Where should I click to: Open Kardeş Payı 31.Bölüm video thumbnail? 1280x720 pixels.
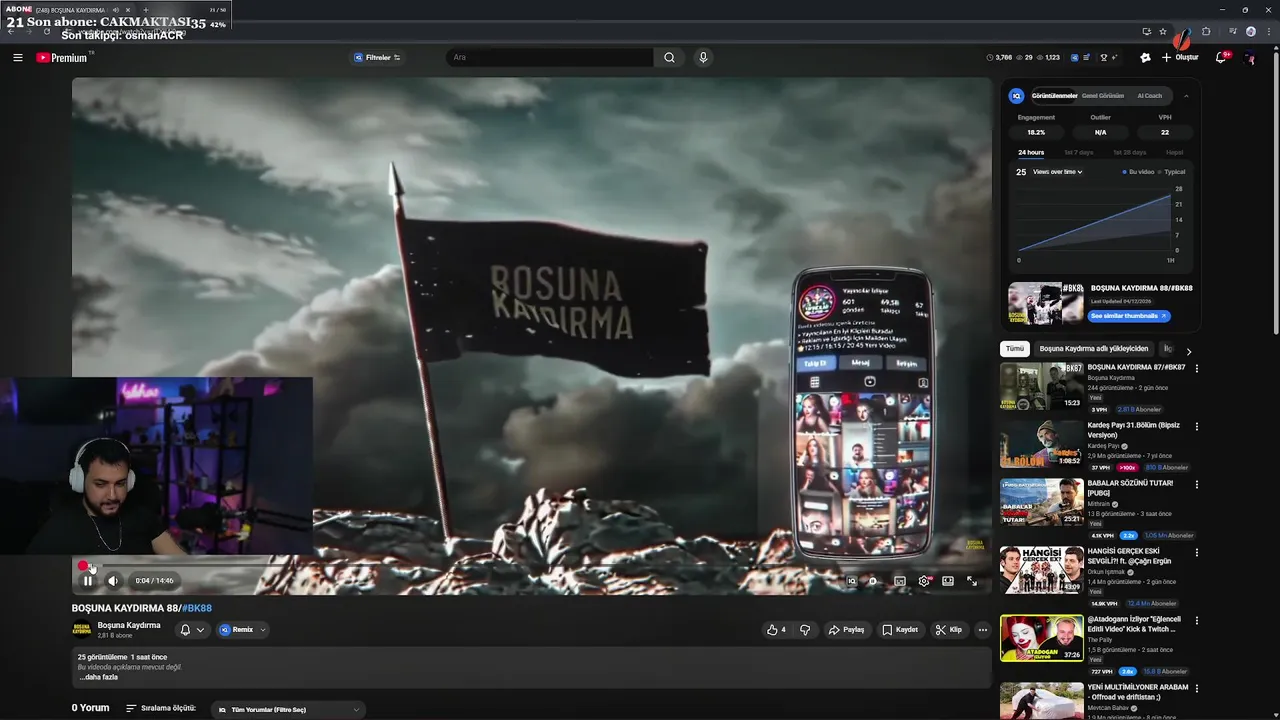[x=1042, y=444]
